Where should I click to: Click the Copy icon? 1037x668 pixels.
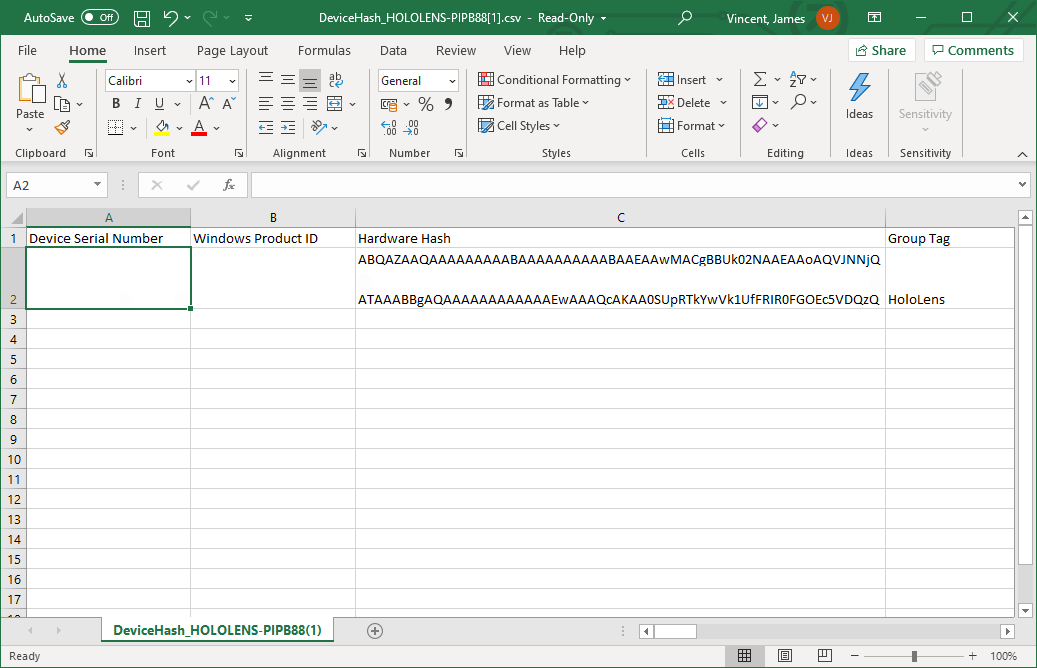(x=62, y=104)
